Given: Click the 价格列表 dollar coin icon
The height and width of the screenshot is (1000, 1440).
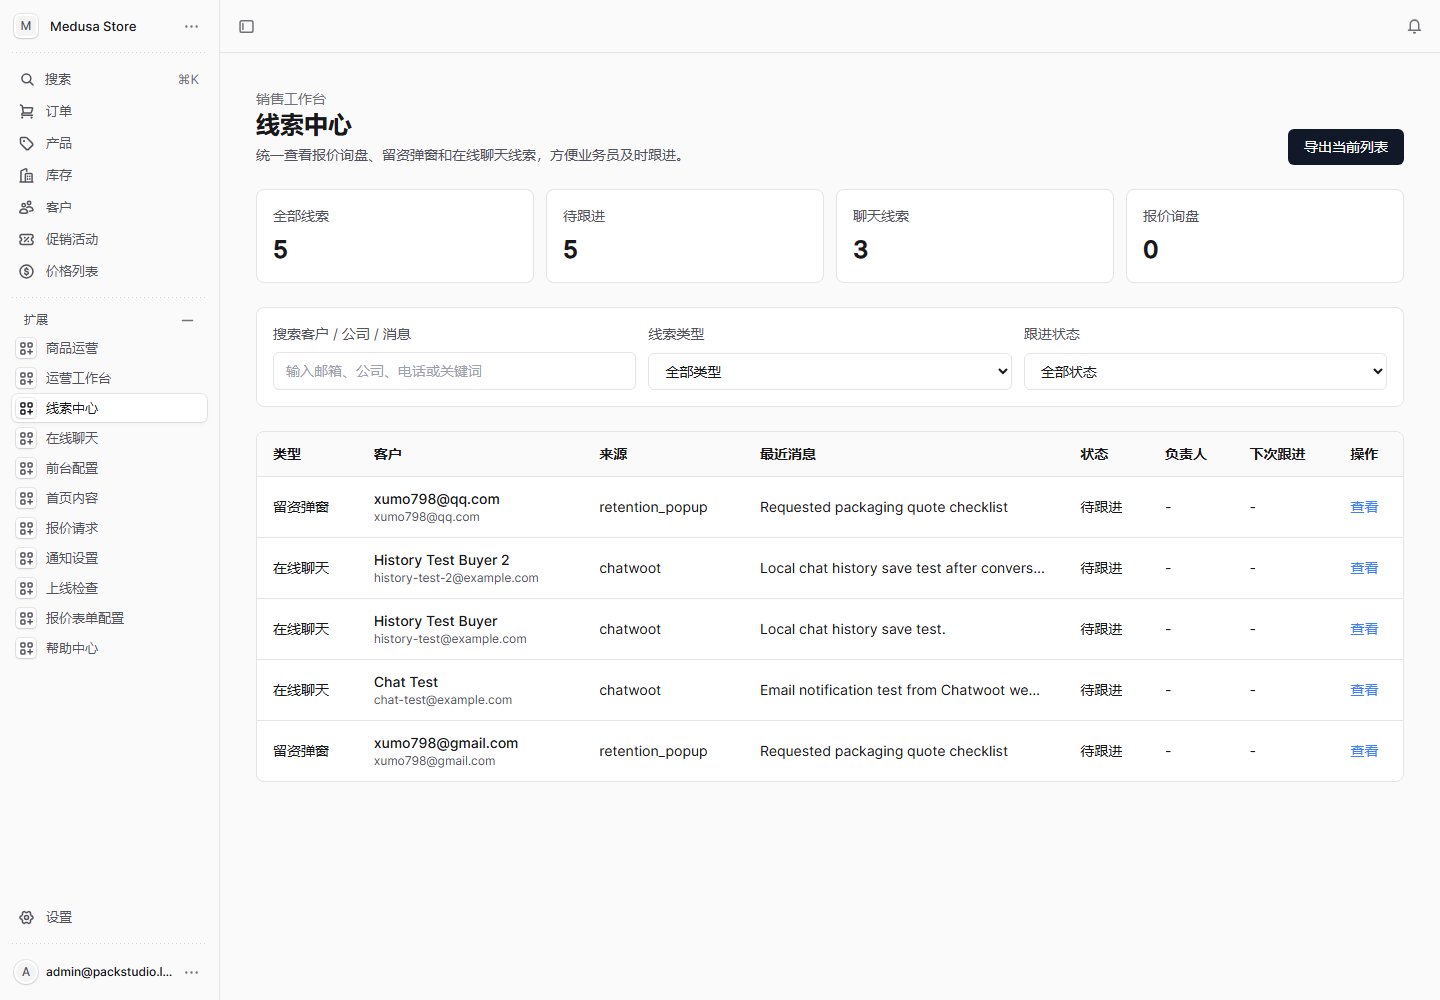Looking at the screenshot, I should click(x=27, y=271).
